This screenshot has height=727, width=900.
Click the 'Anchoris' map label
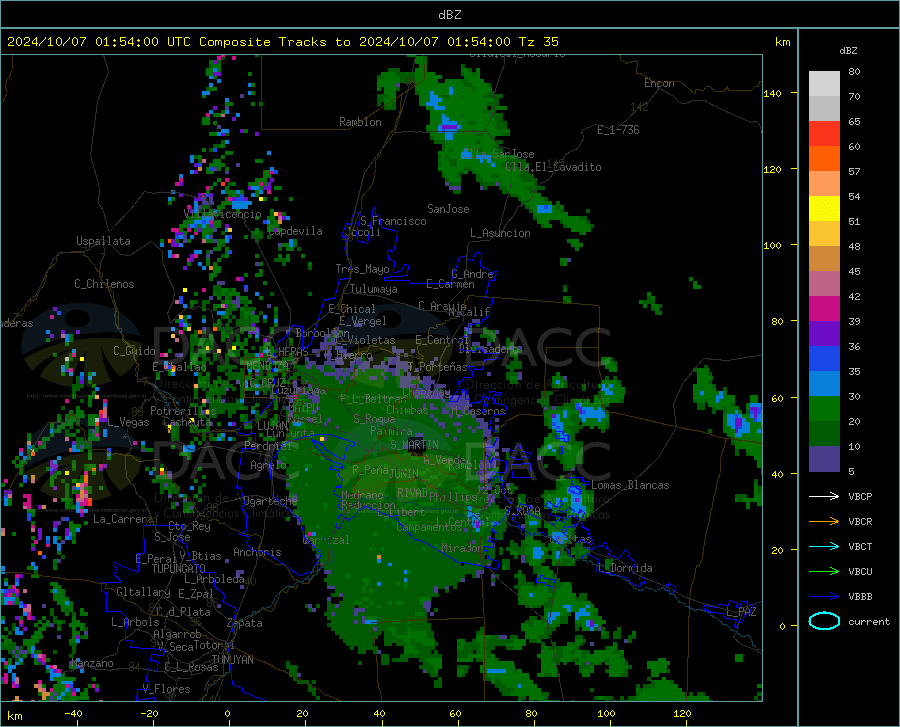pyautogui.click(x=257, y=552)
